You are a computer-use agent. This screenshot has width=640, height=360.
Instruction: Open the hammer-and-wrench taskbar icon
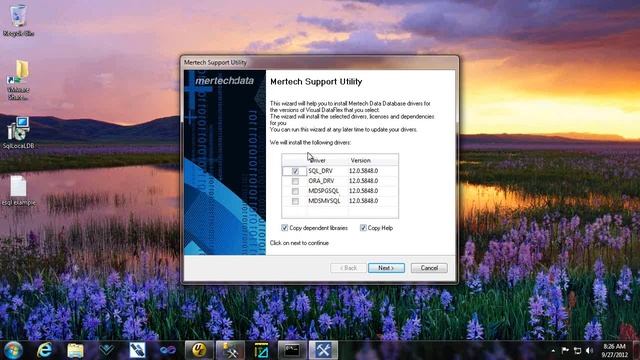[230, 350]
